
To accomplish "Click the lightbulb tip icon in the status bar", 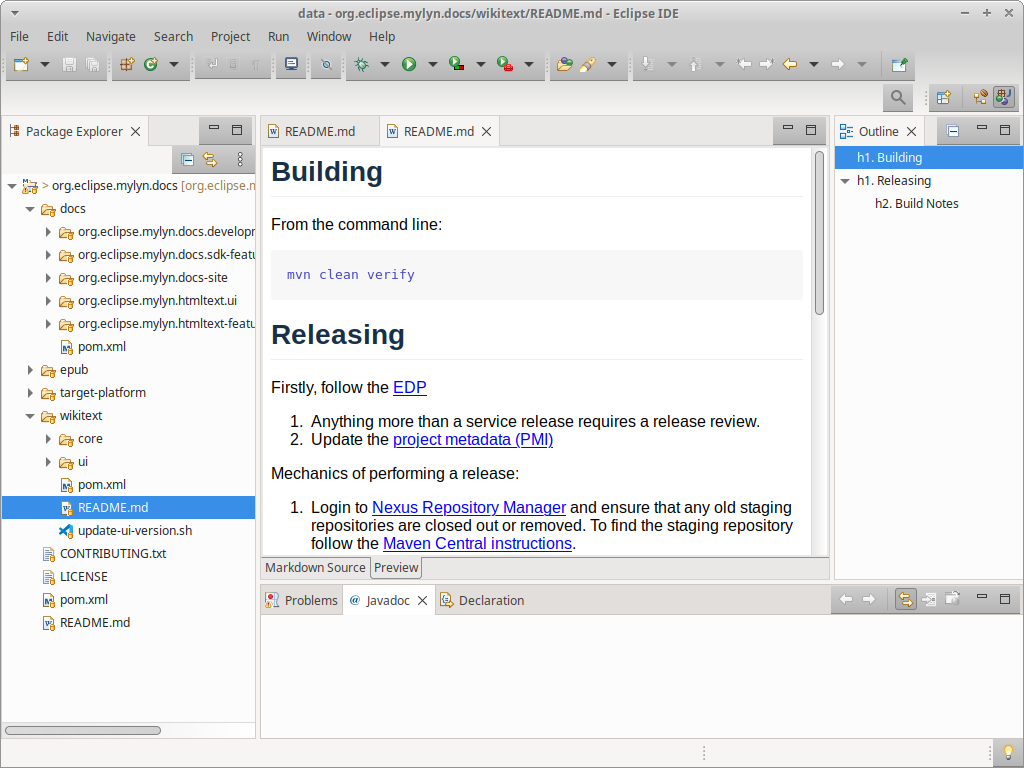I will (1008, 754).
